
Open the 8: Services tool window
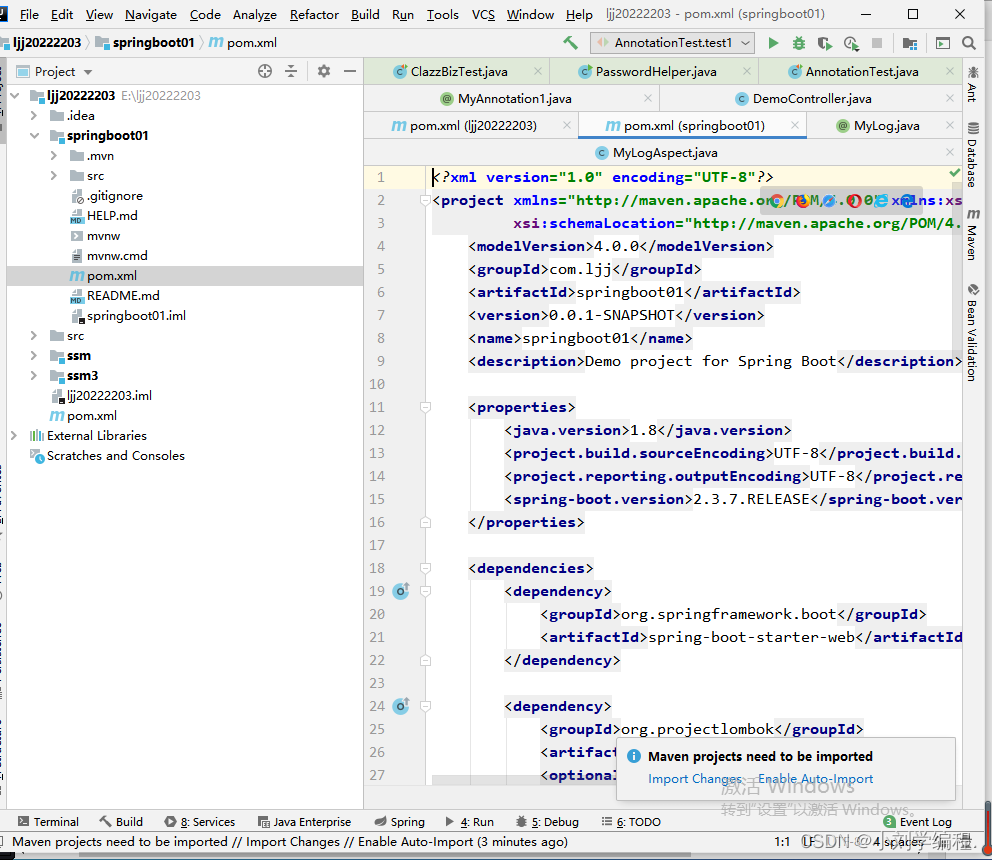[x=200, y=821]
